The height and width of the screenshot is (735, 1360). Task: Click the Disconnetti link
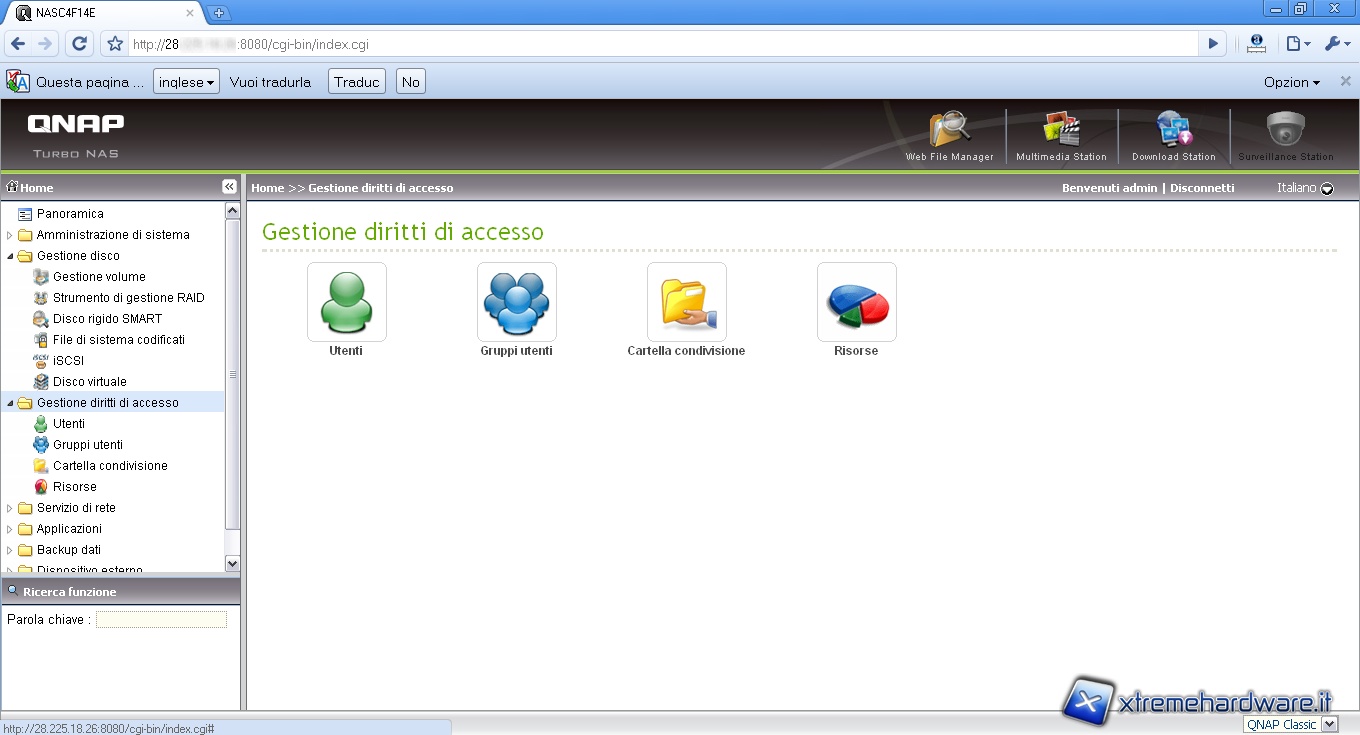coord(1202,188)
